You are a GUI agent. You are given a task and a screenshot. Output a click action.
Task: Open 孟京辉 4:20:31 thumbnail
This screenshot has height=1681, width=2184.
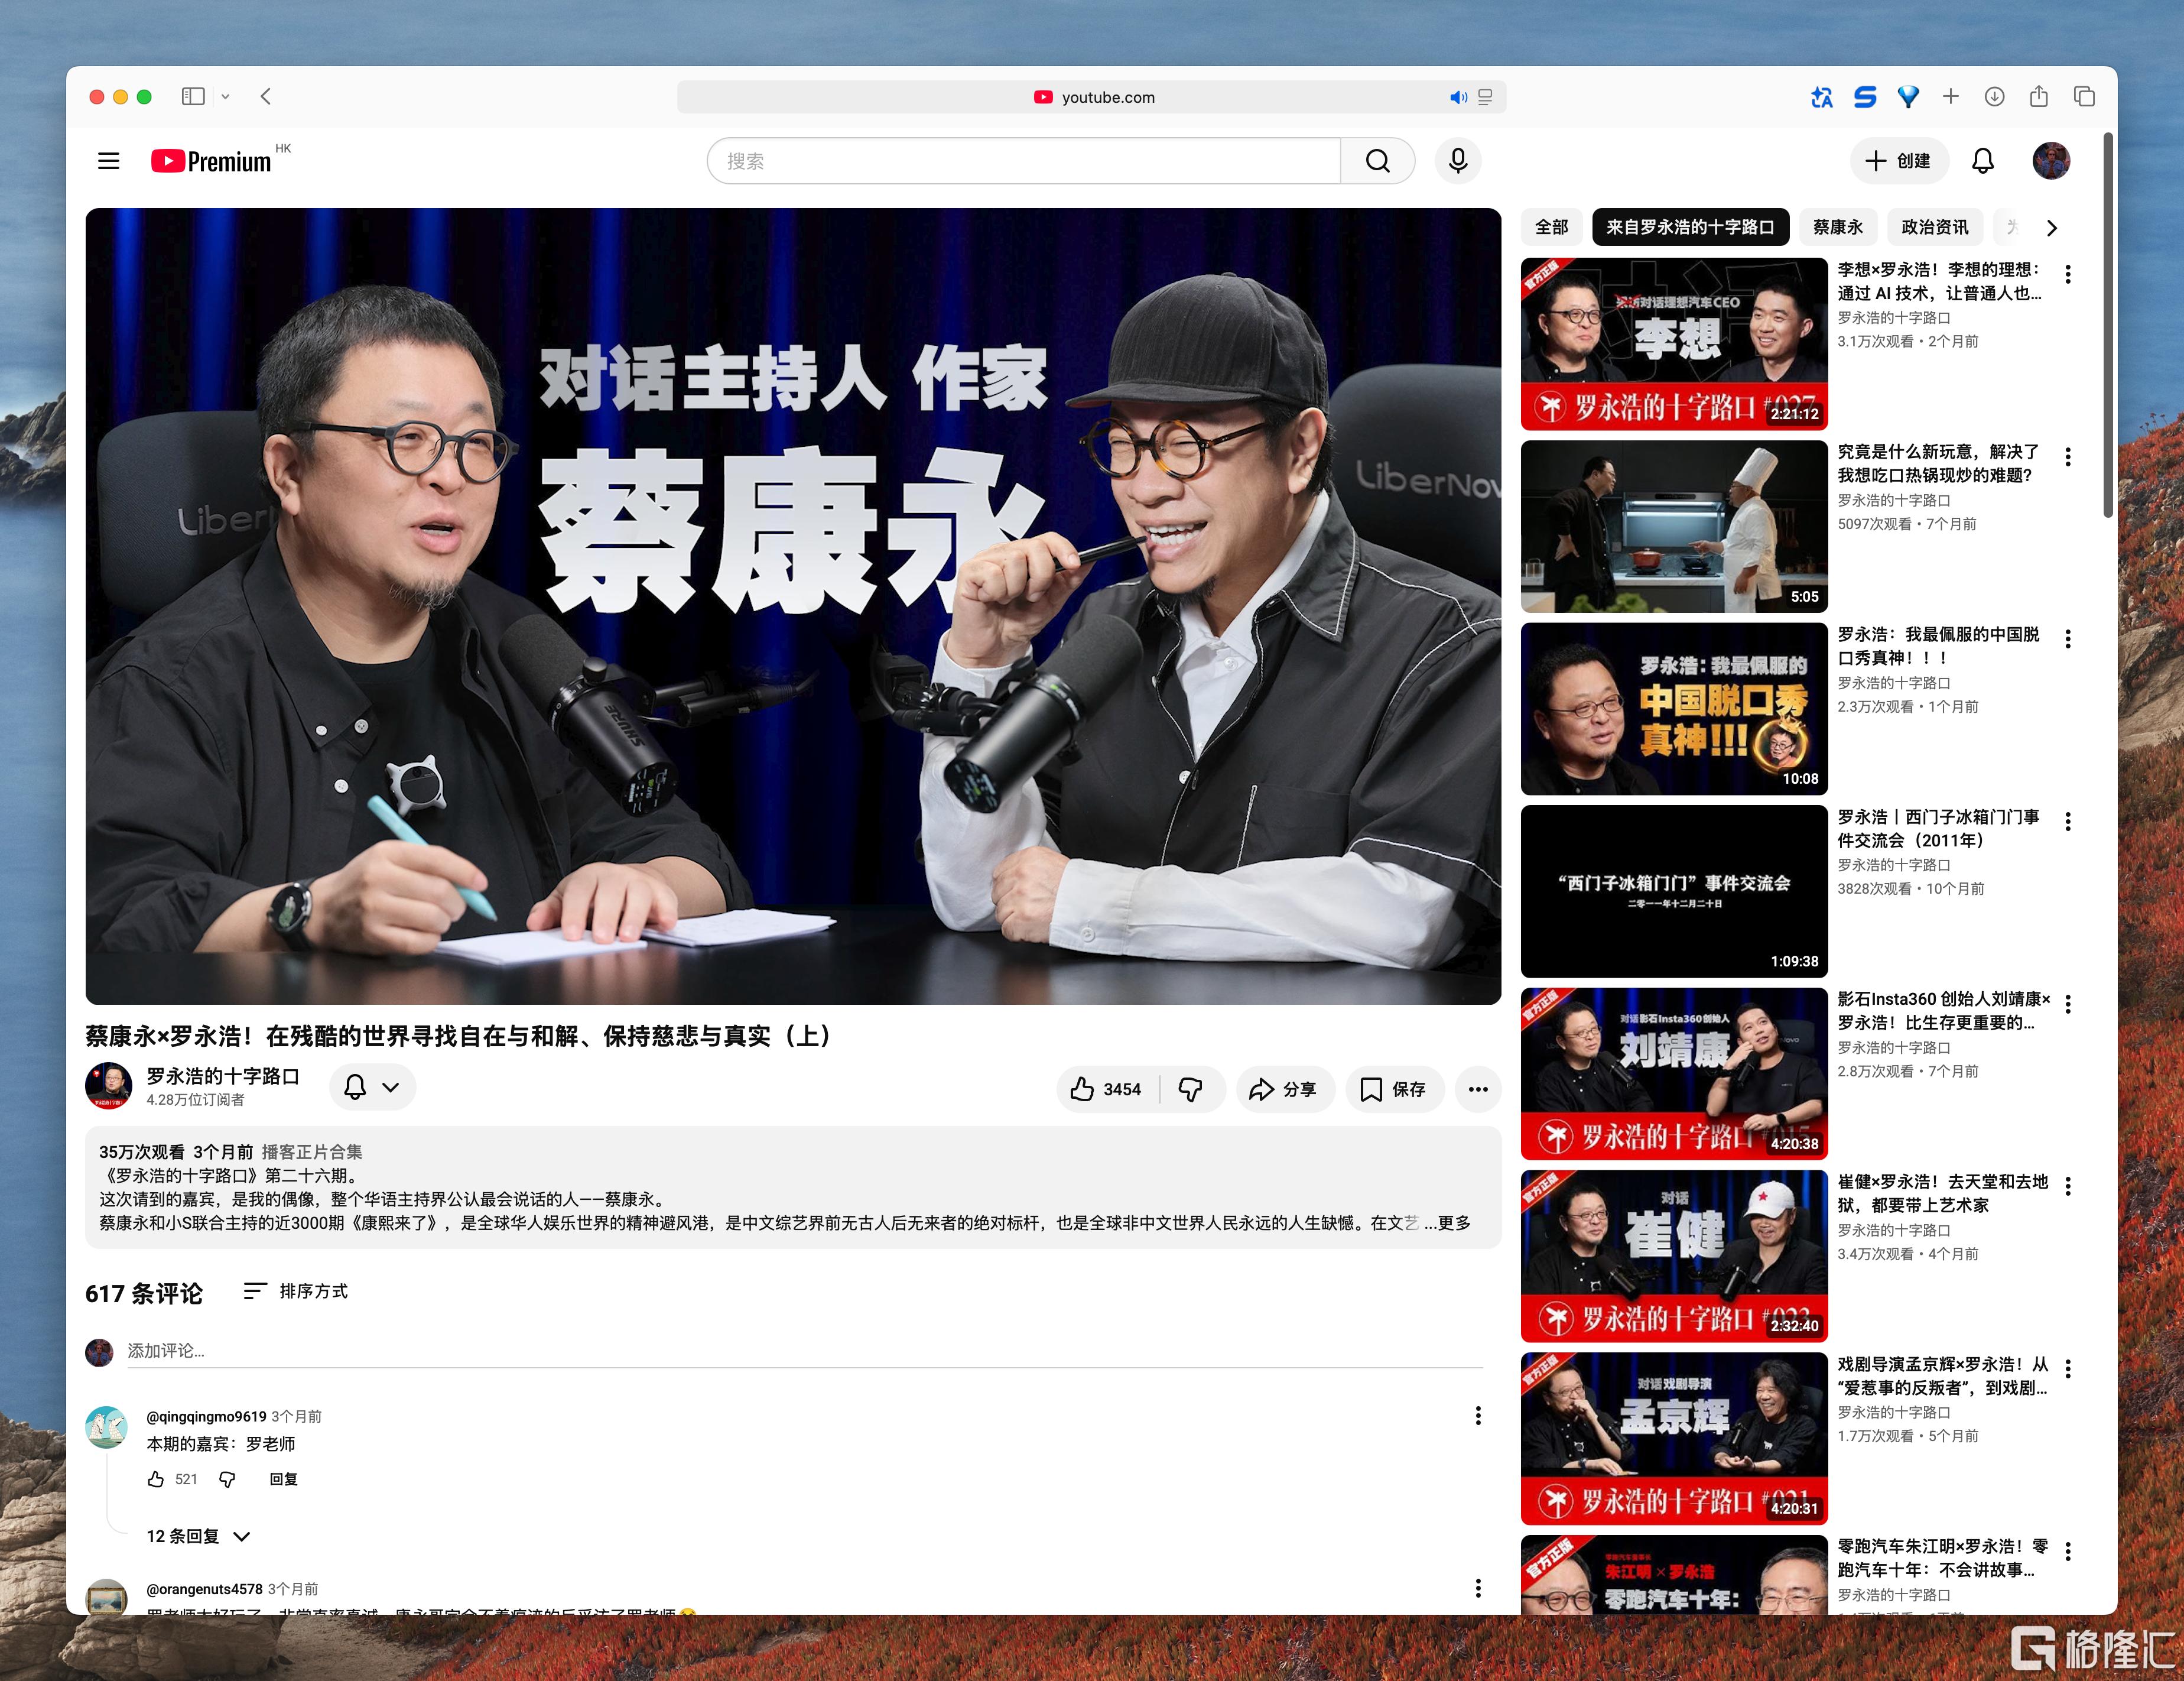(x=1674, y=1438)
